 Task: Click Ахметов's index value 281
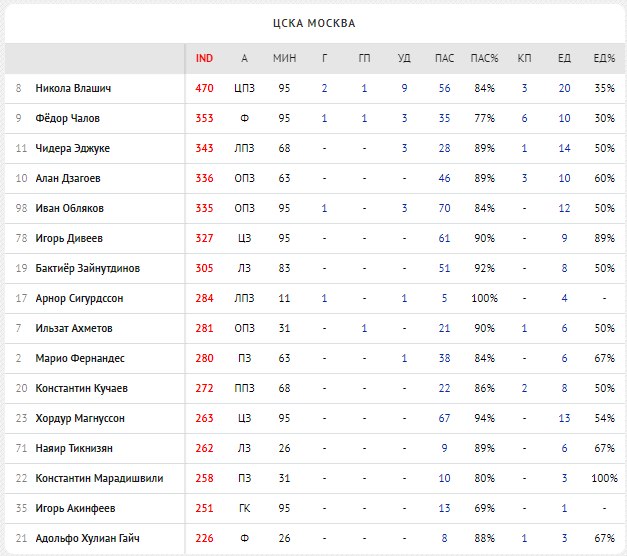coord(204,328)
